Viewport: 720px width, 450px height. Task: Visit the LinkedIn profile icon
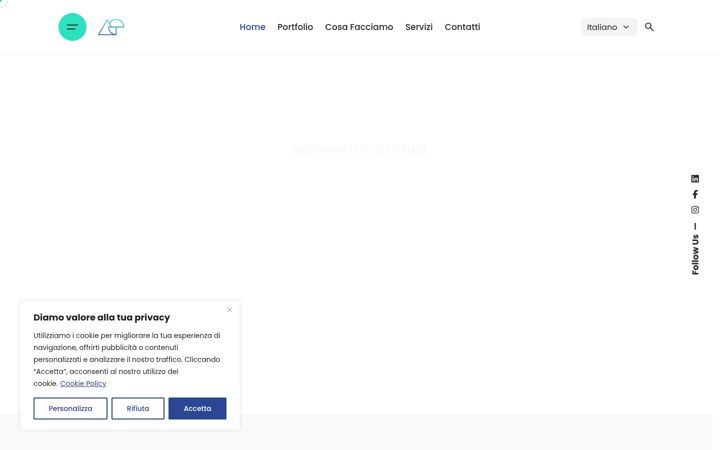tap(695, 179)
